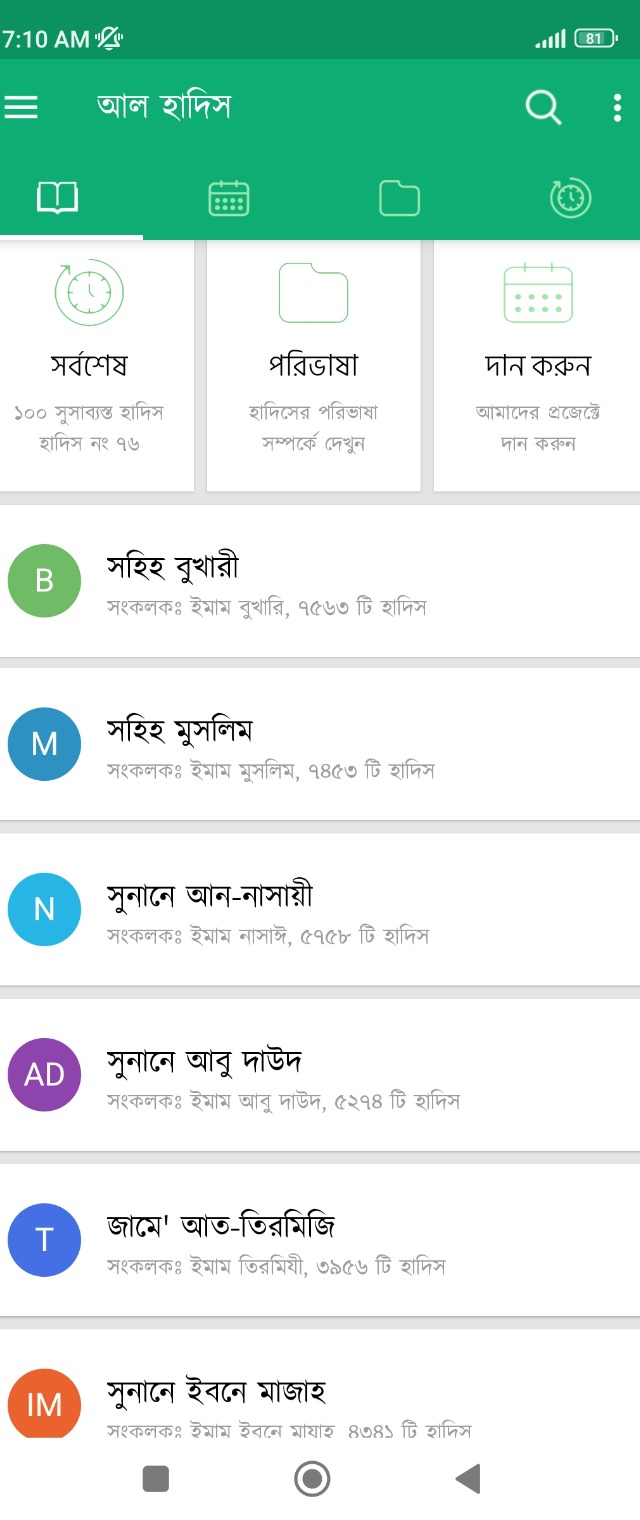Tap the green B avatar icon
Viewport: 640px width, 1520px height.
coord(44,581)
